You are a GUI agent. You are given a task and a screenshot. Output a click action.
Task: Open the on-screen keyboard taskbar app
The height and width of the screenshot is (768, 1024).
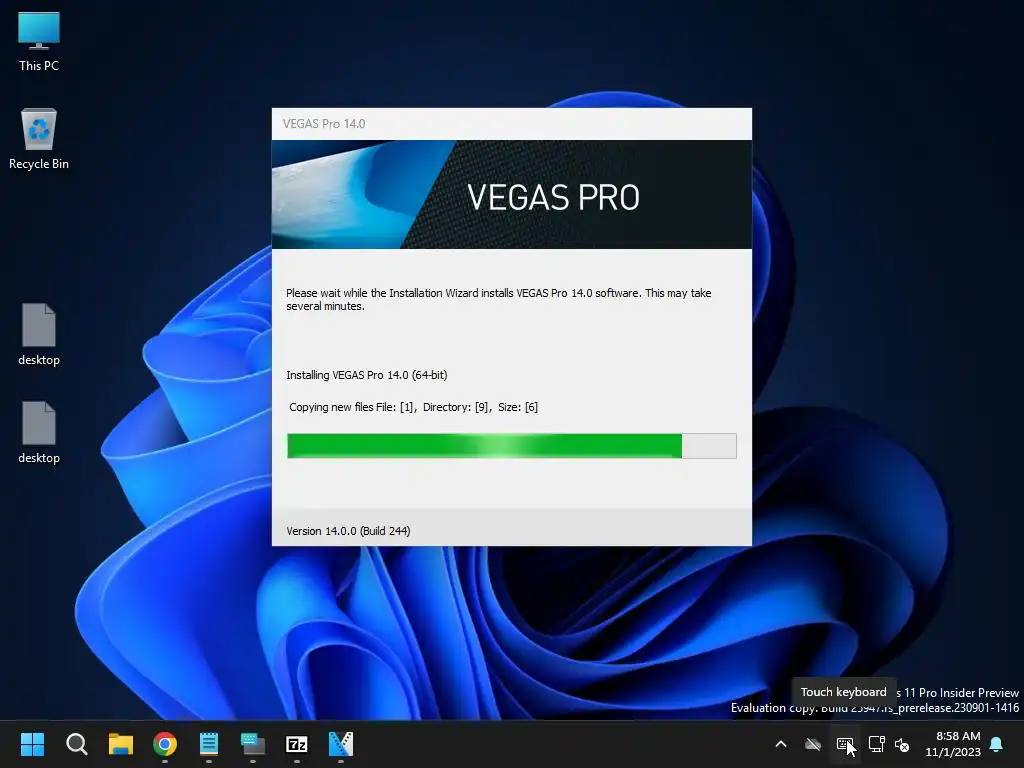pos(253,744)
